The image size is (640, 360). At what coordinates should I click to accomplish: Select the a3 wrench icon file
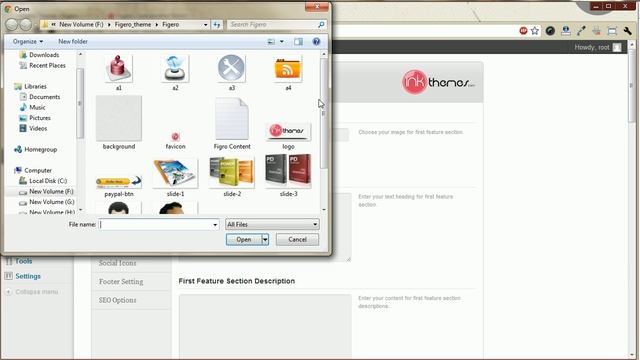click(231, 73)
